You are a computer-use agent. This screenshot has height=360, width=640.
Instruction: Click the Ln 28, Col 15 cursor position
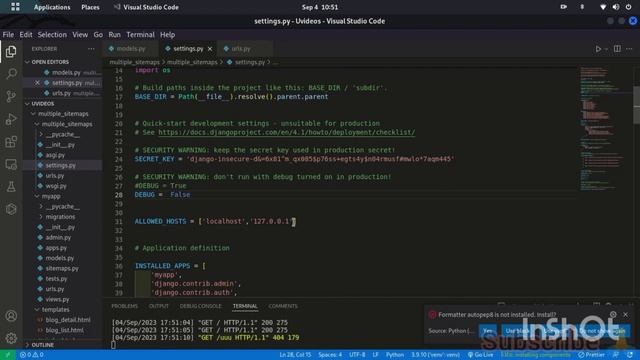click(295, 355)
